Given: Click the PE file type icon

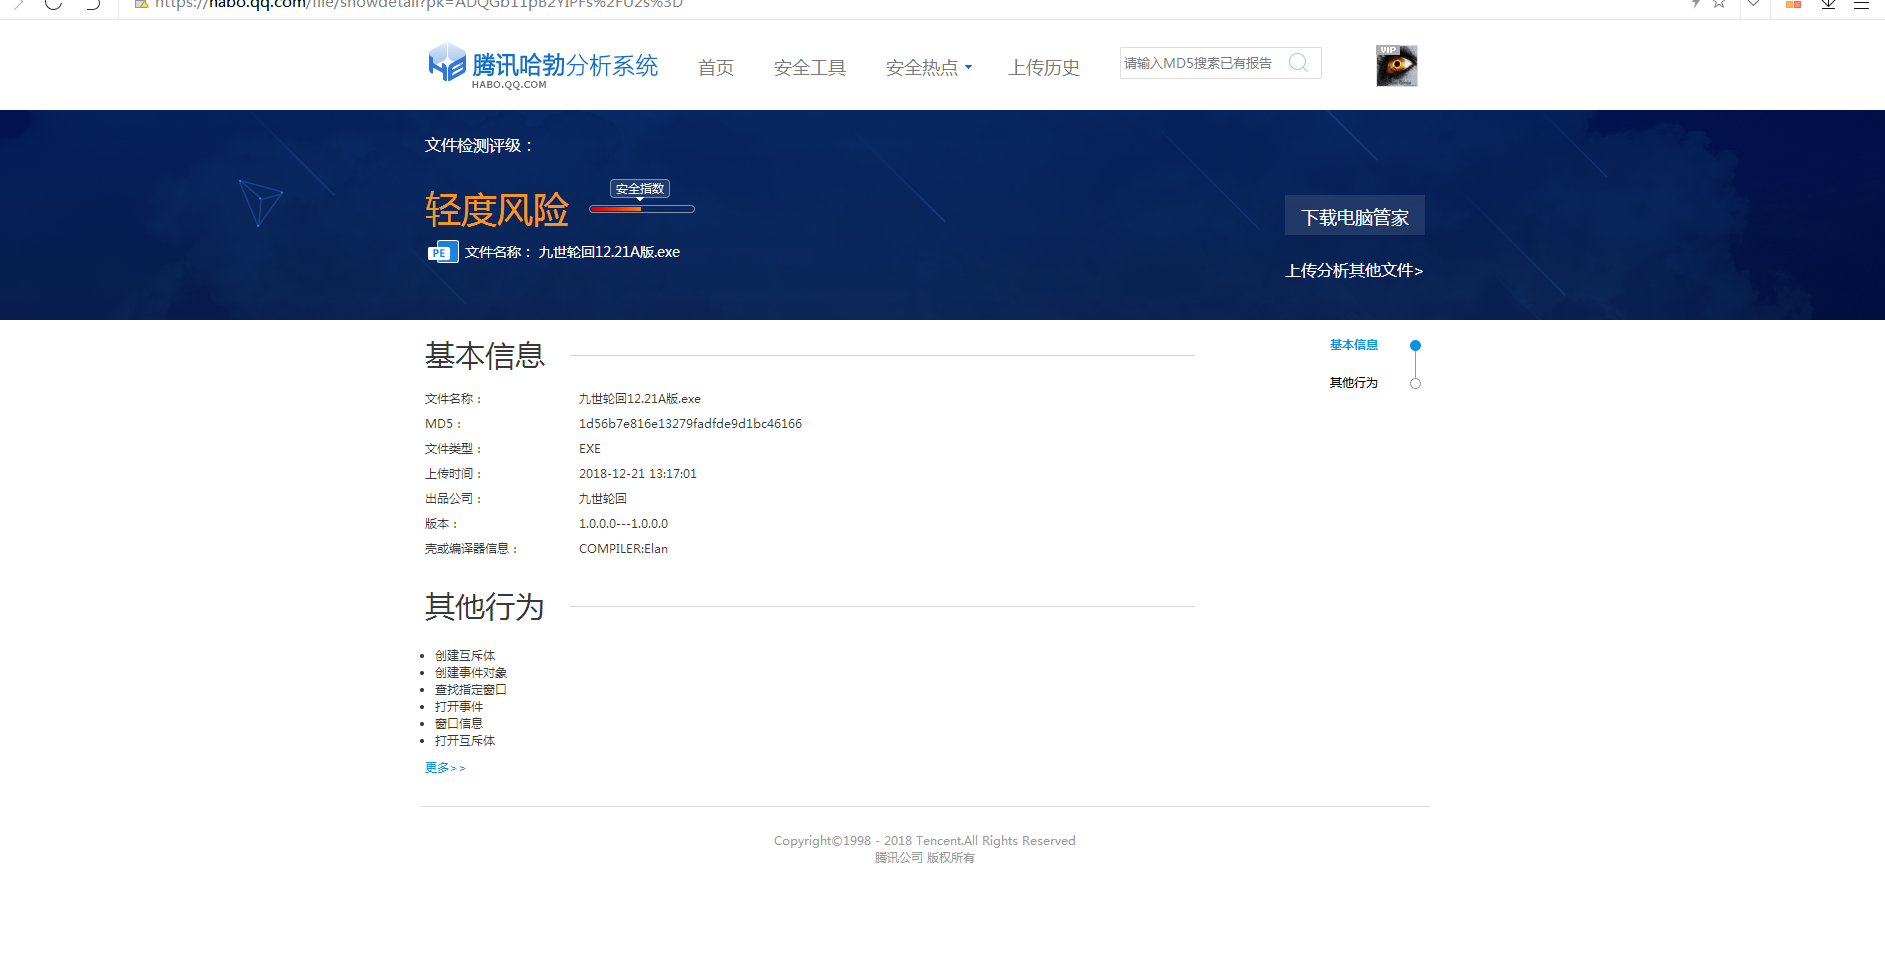Looking at the screenshot, I should (443, 252).
